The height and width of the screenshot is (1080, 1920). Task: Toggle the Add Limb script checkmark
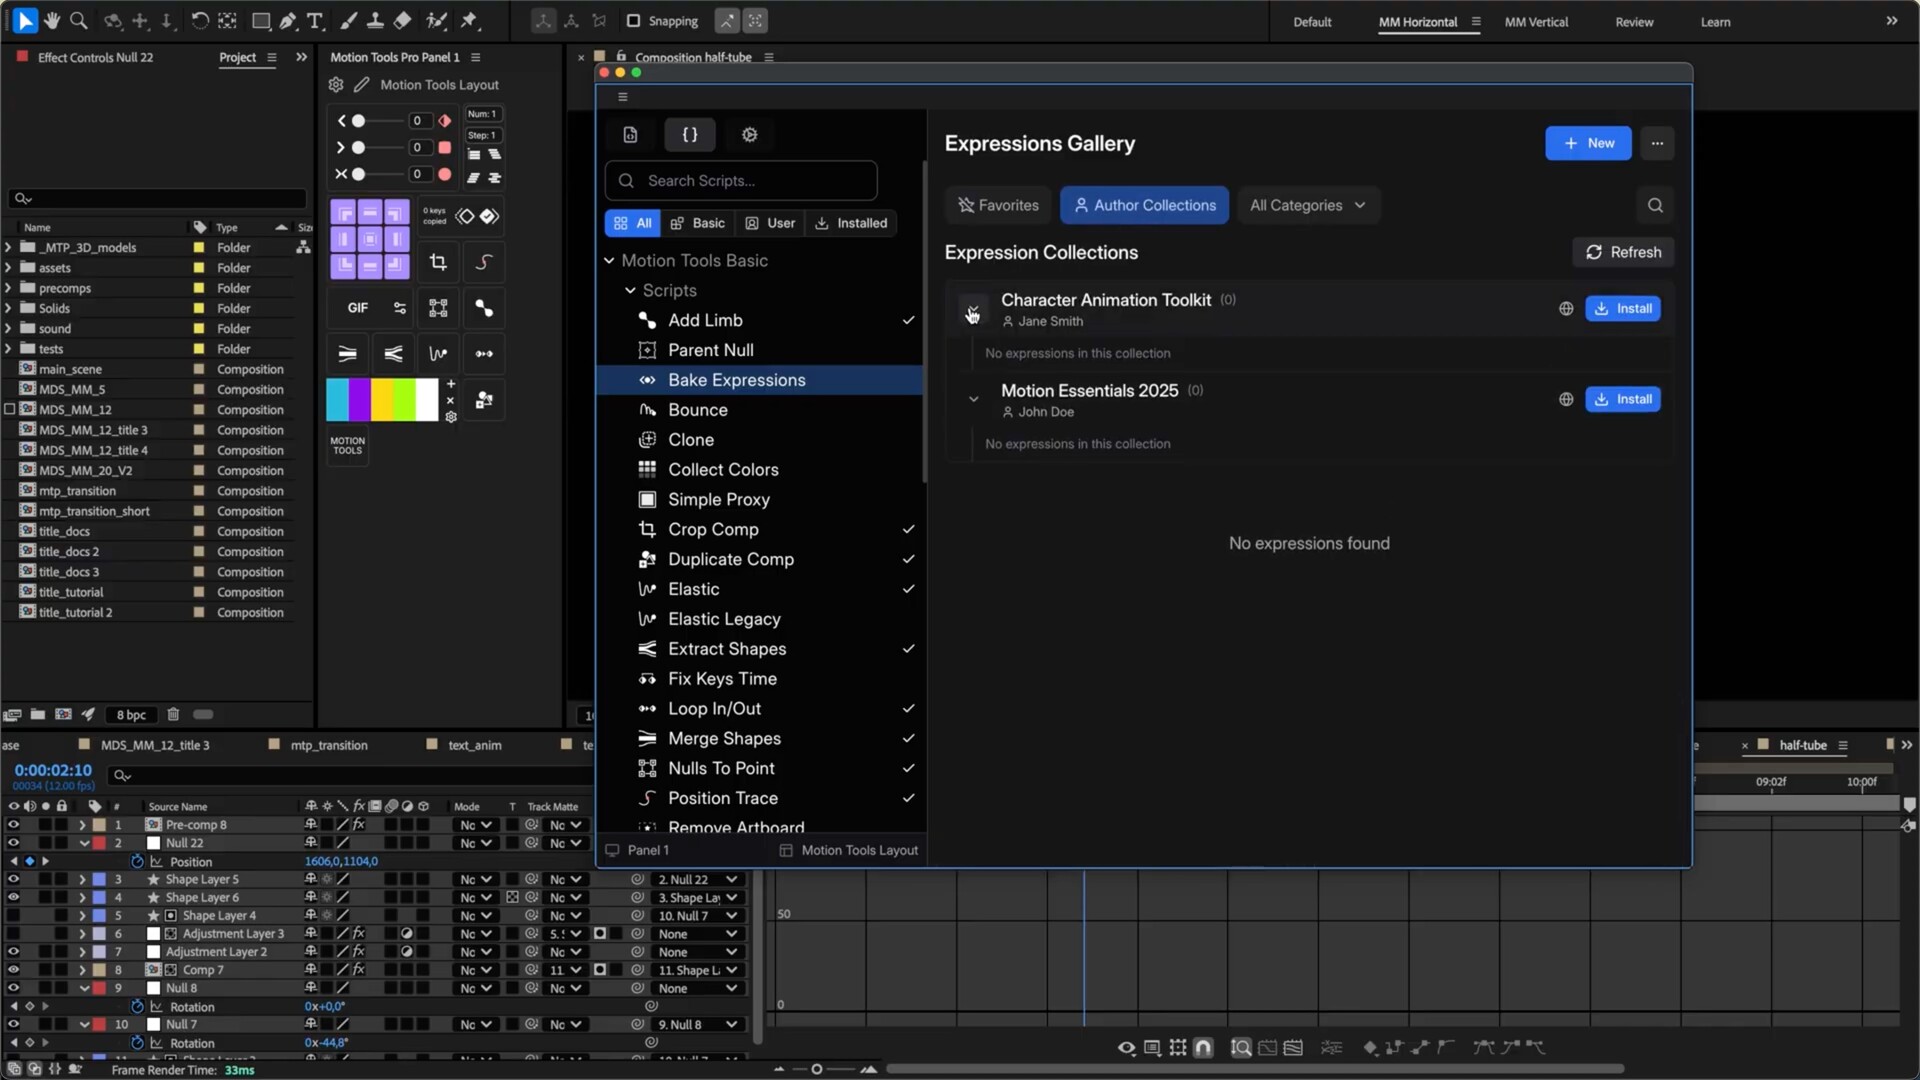tap(908, 320)
